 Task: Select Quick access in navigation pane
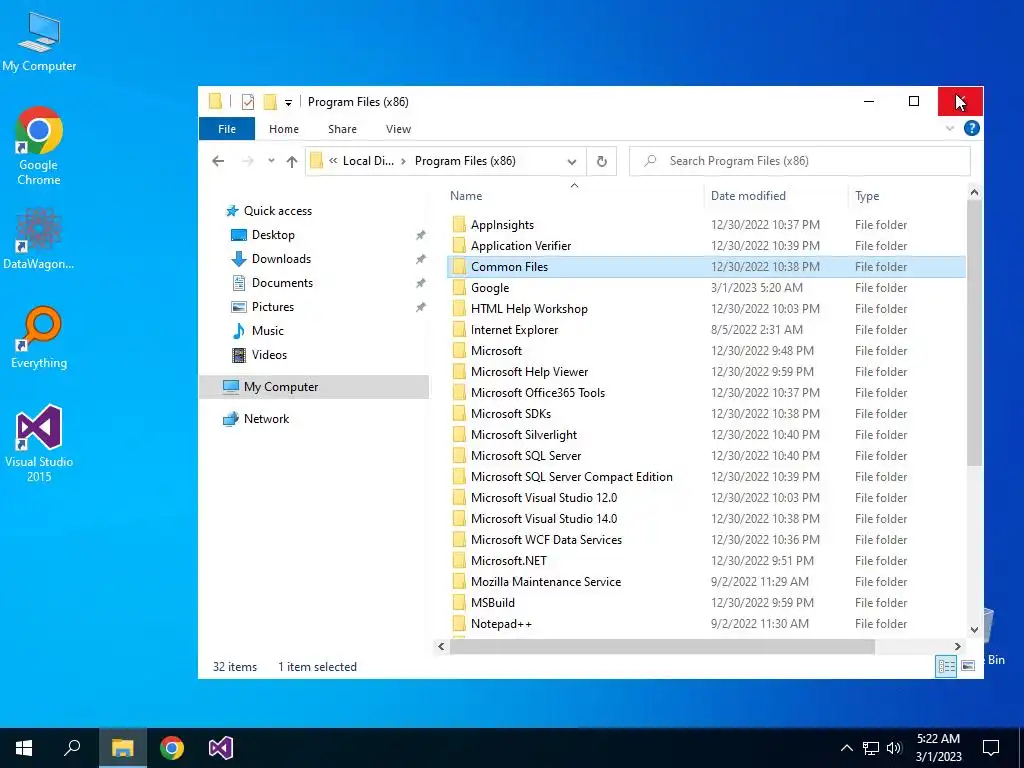click(x=277, y=211)
